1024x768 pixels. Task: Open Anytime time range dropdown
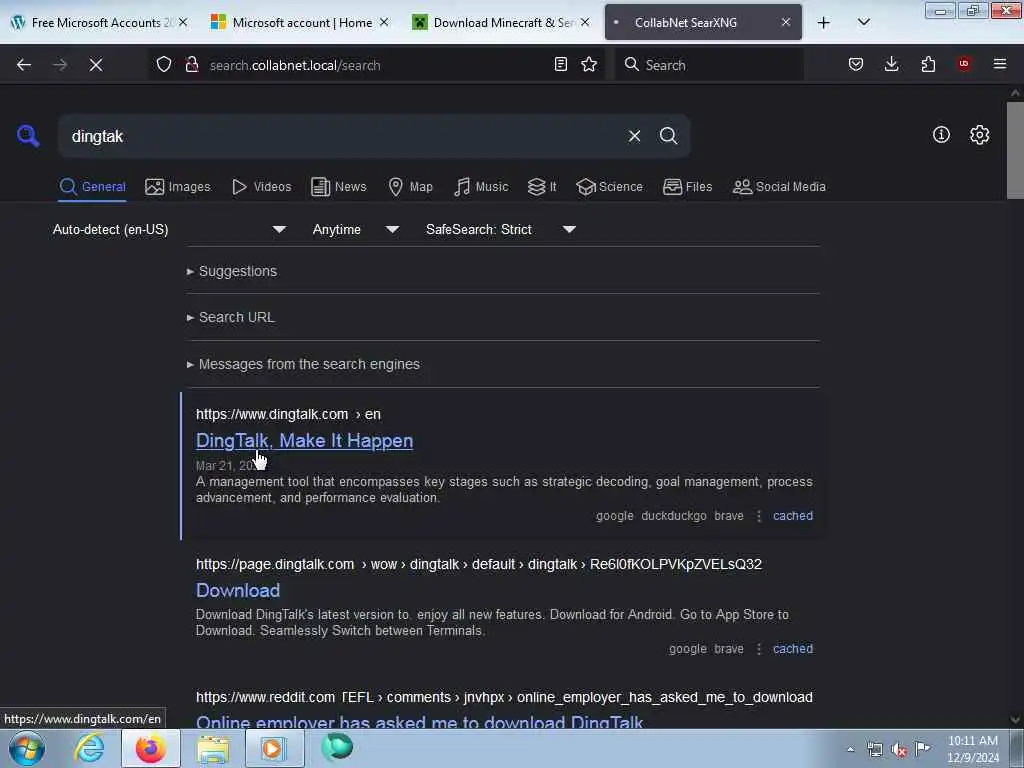pos(355,229)
